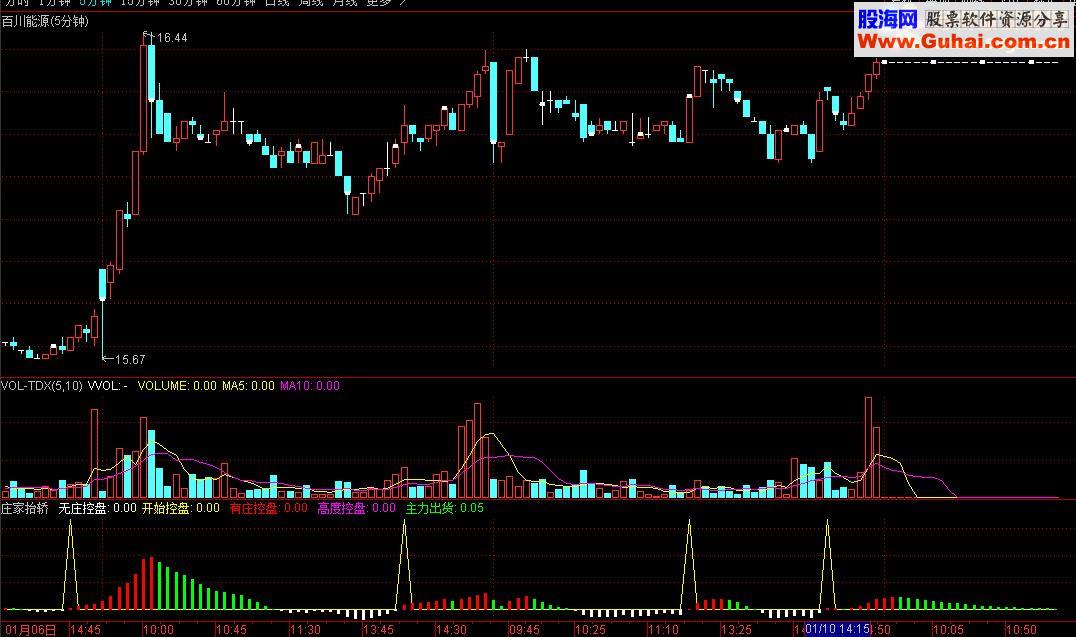This screenshot has height=637, width=1076.
Task: Click the chart title 百川能源(5分钟)
Action: [x=45, y=21]
